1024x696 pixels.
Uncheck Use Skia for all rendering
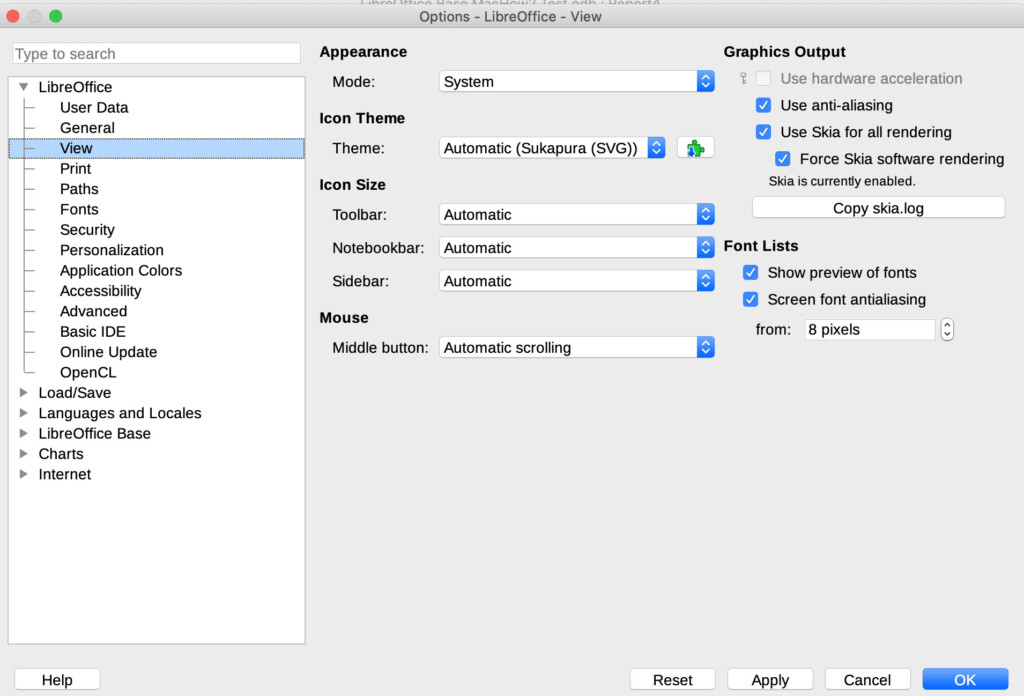tap(763, 132)
